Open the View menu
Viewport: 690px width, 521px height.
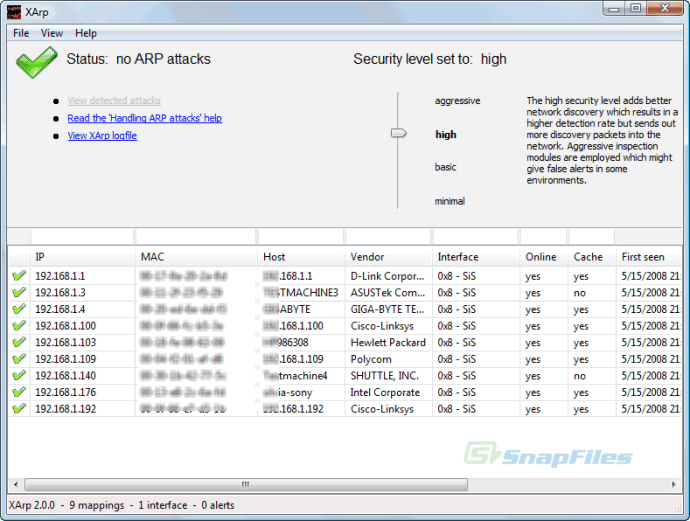coord(51,33)
